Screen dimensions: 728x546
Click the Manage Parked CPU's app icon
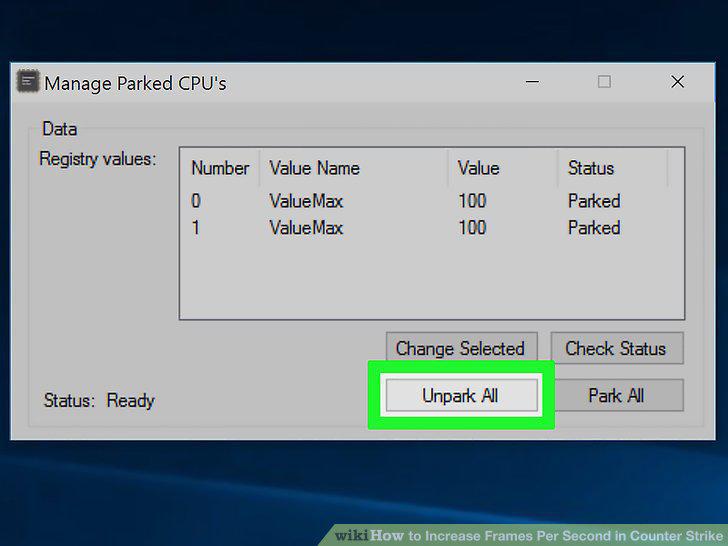[28, 82]
